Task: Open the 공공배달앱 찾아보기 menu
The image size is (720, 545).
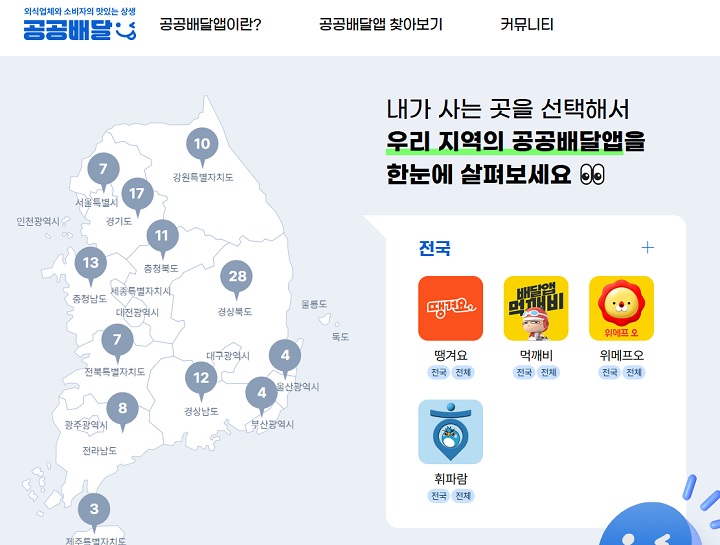Action: (380, 25)
